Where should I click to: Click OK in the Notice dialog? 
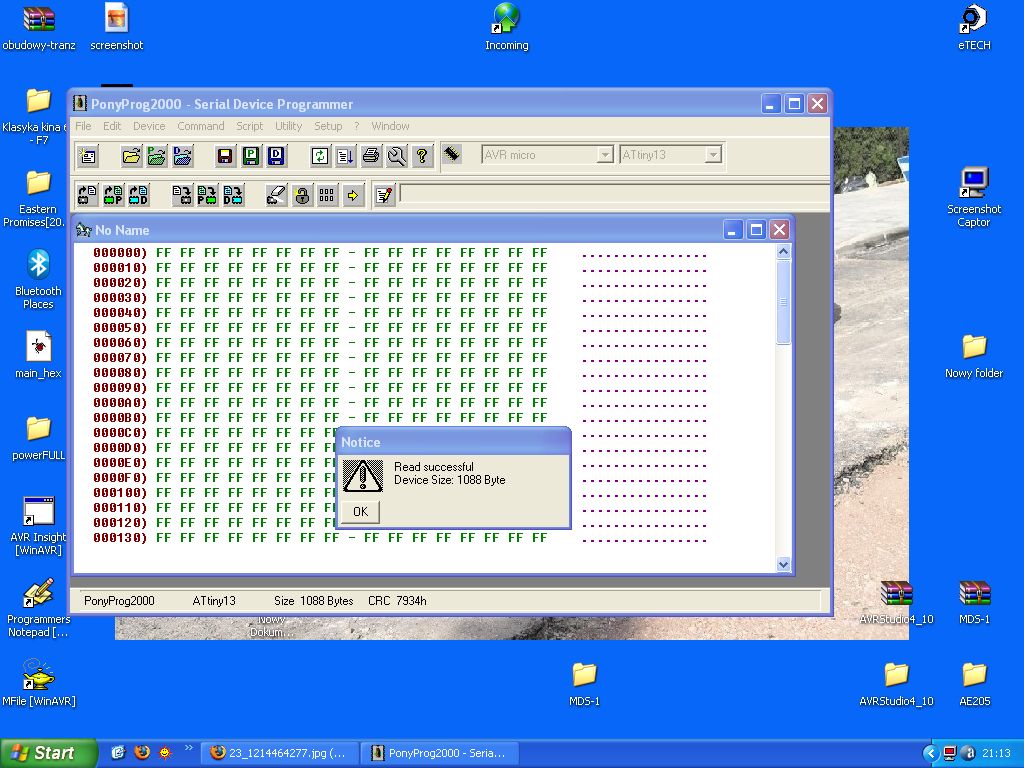pos(360,511)
